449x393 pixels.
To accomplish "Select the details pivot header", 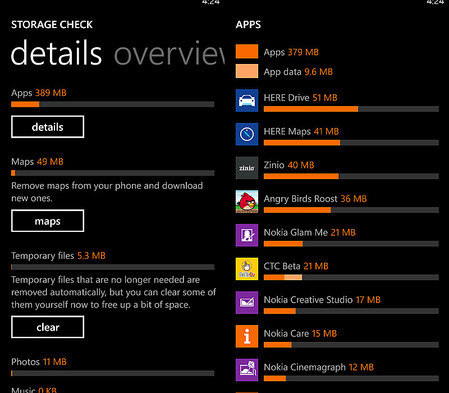I will (56, 53).
